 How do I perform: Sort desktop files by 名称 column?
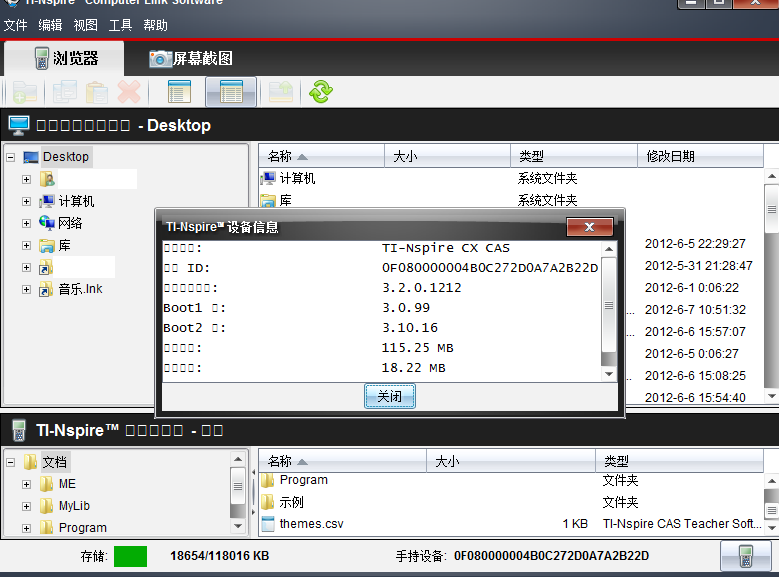pos(321,156)
